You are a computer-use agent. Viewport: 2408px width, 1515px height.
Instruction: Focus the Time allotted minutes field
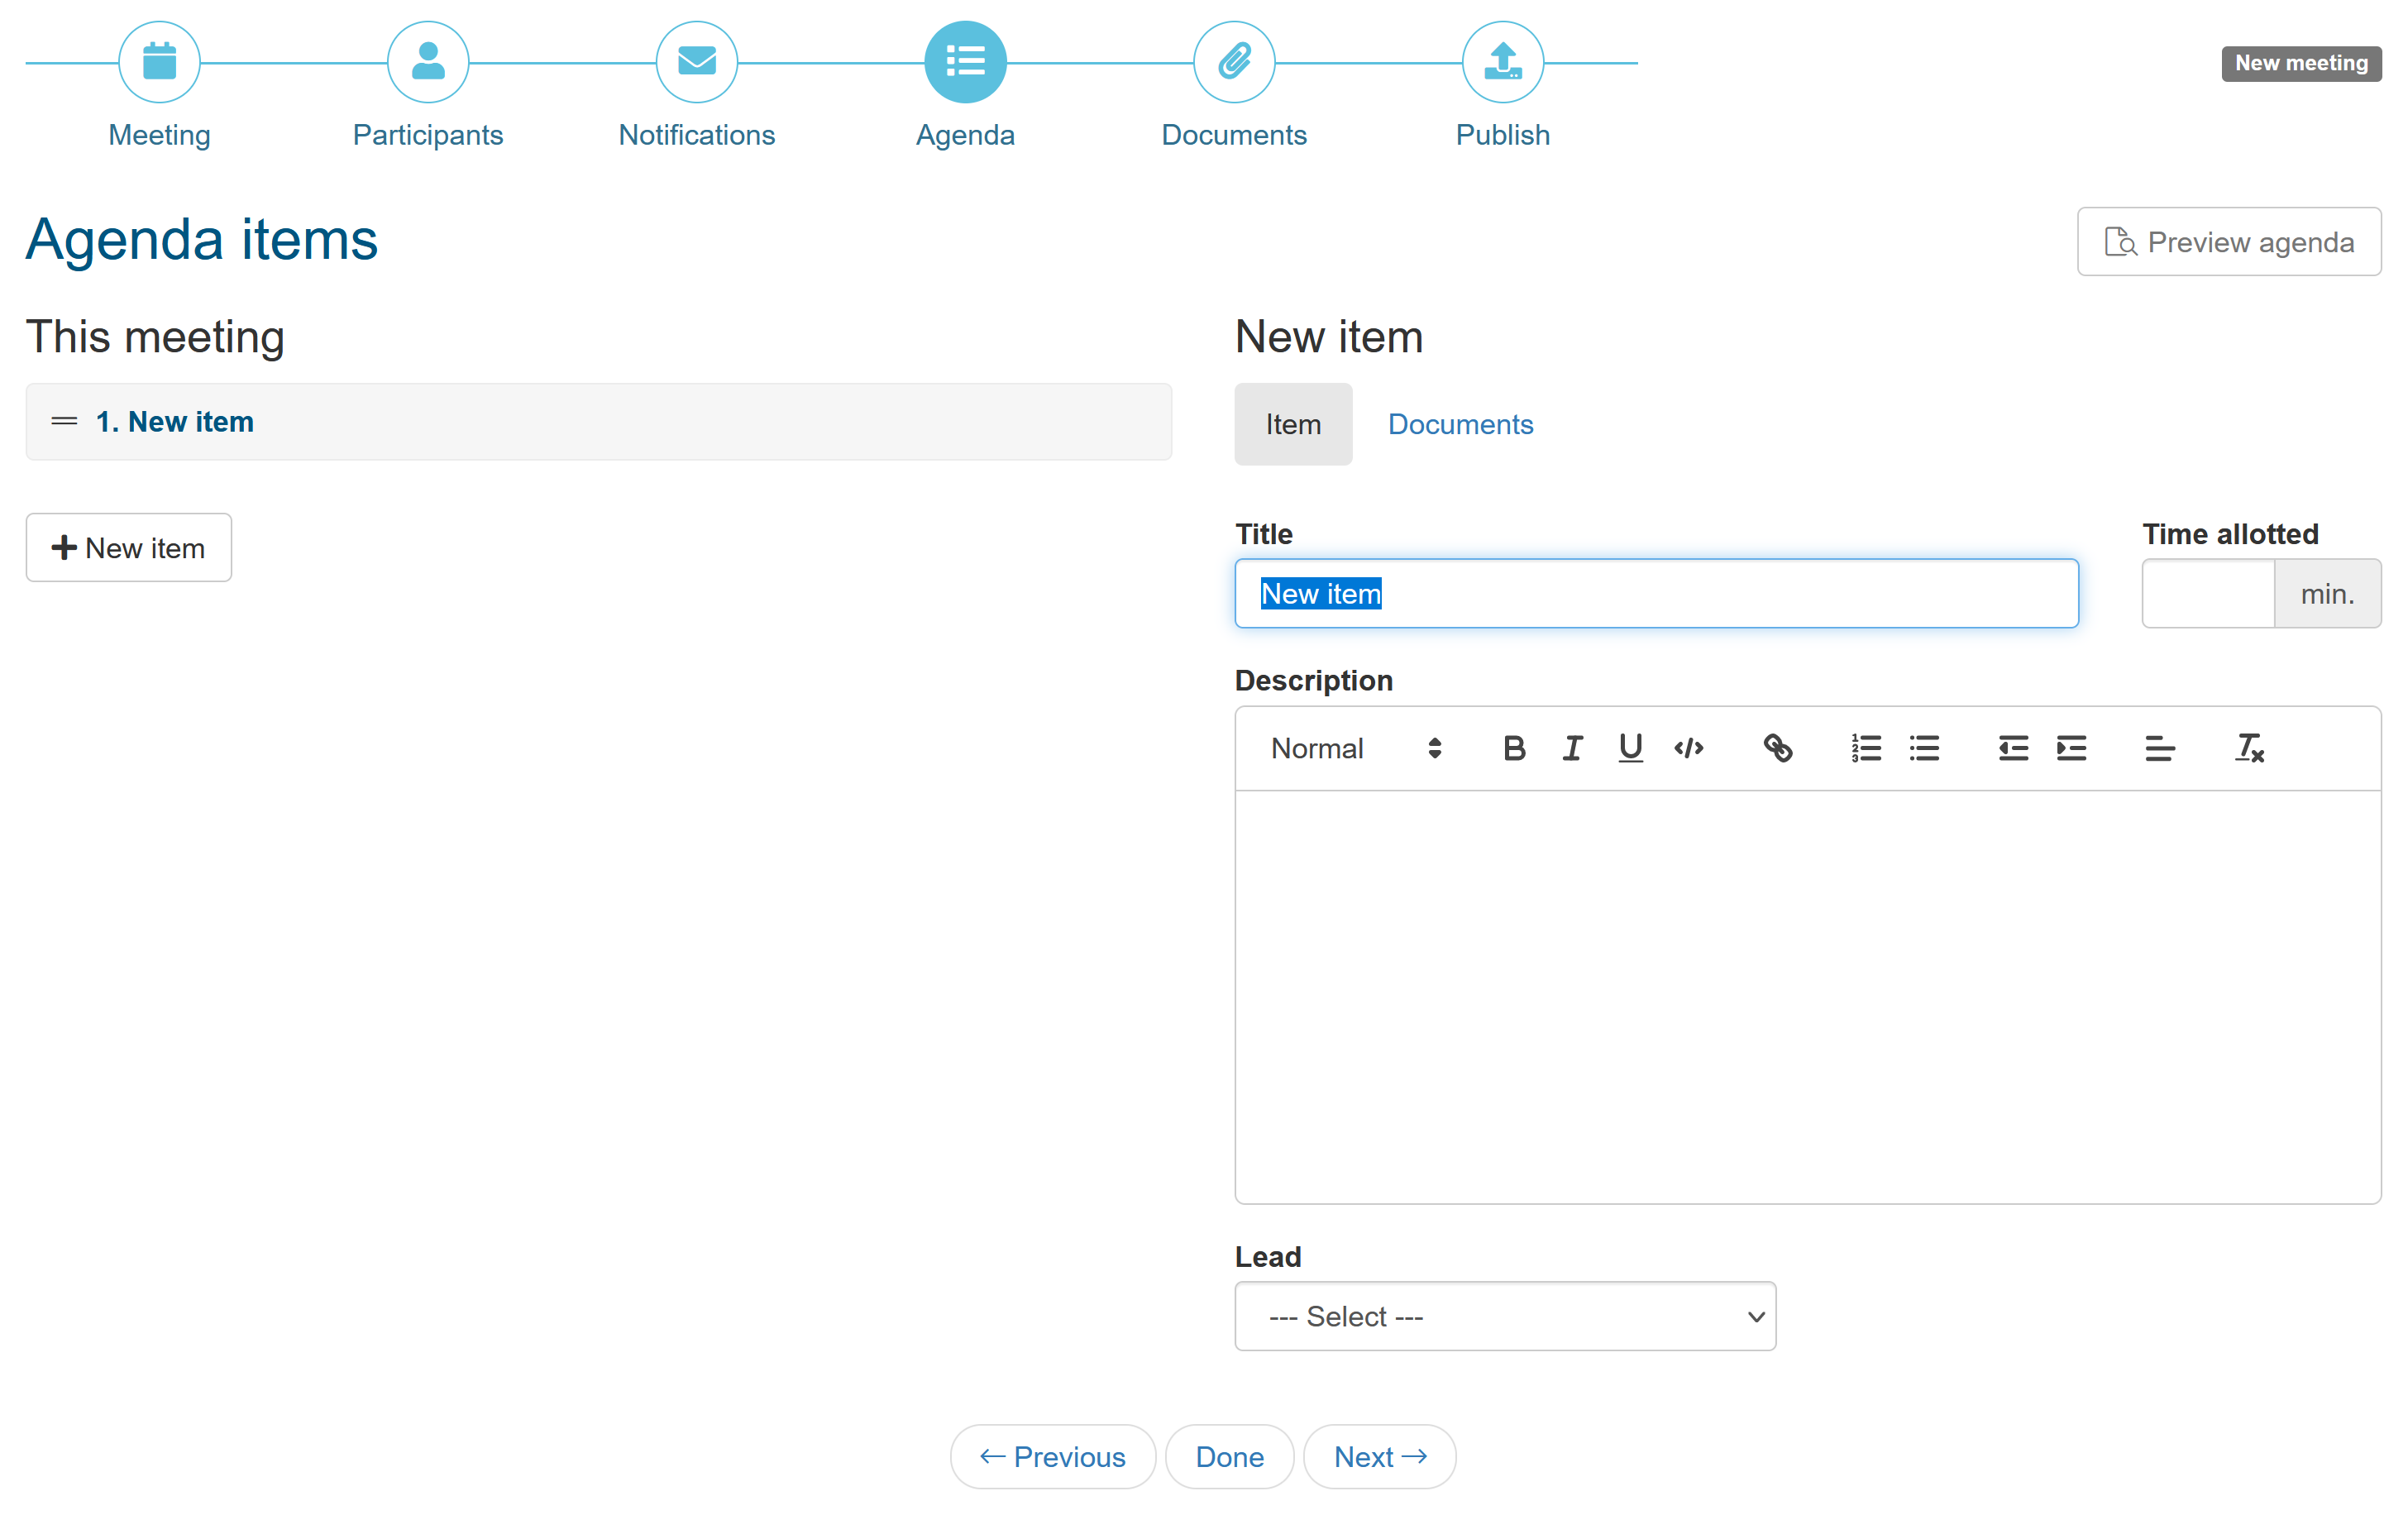[2208, 593]
